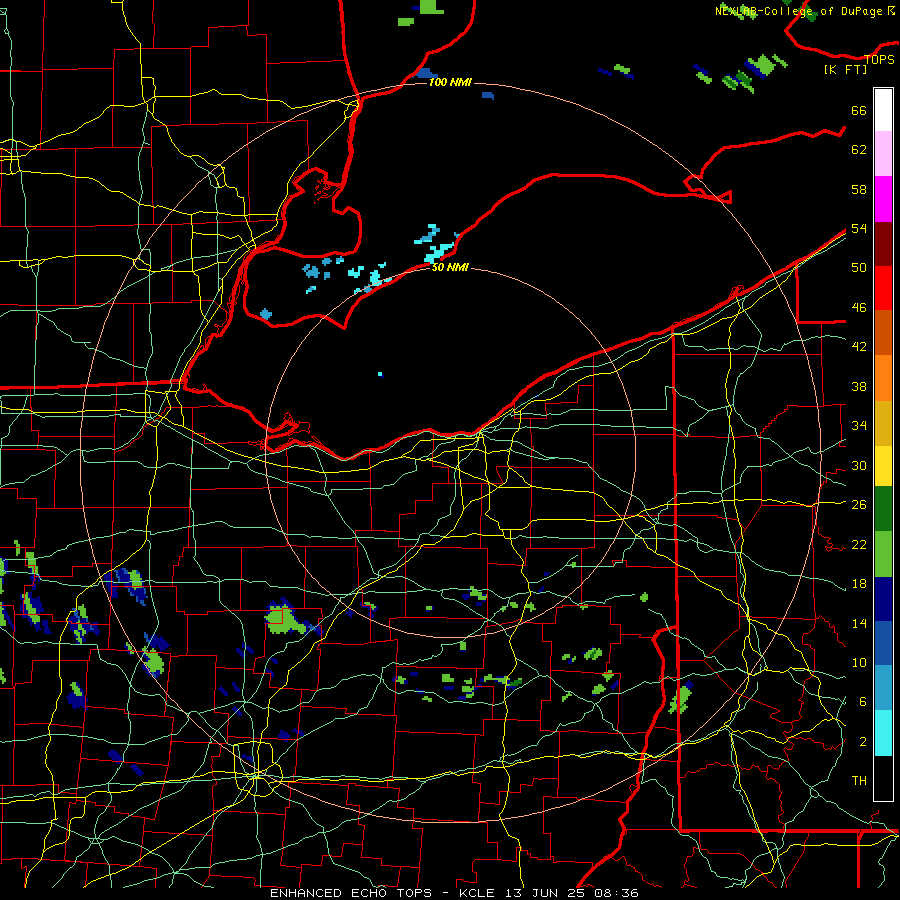The width and height of the screenshot is (900, 900).
Task: Click the white 66 kft swatch in the legend
Action: (x=883, y=110)
